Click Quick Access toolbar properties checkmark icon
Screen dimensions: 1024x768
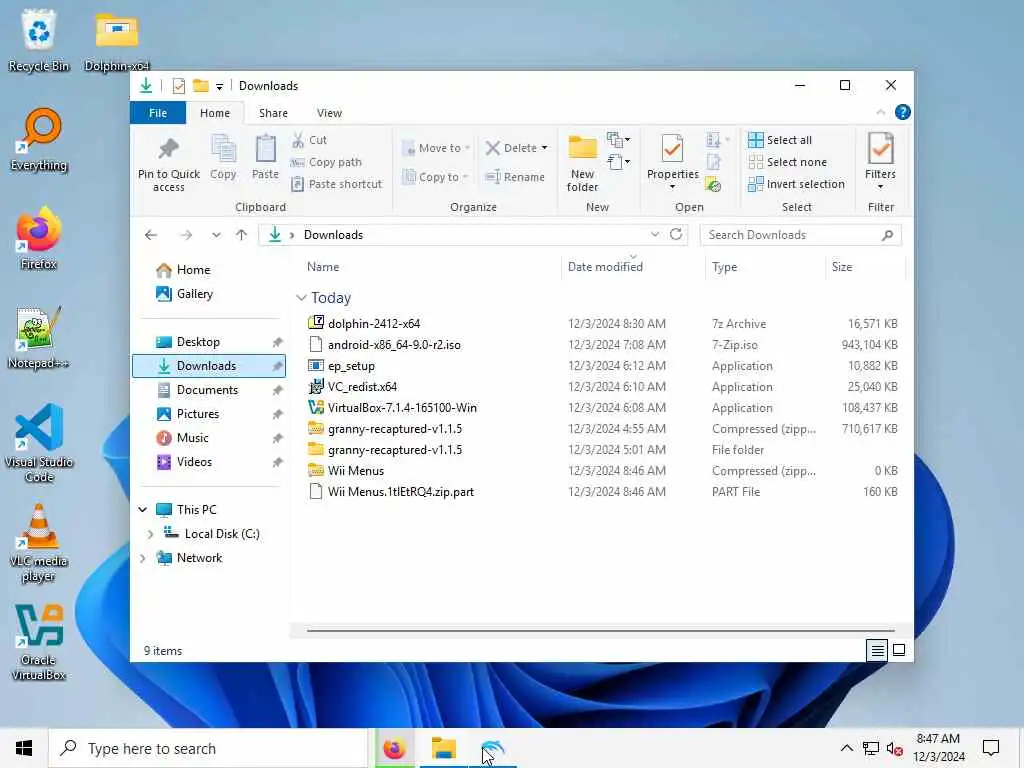(178, 86)
